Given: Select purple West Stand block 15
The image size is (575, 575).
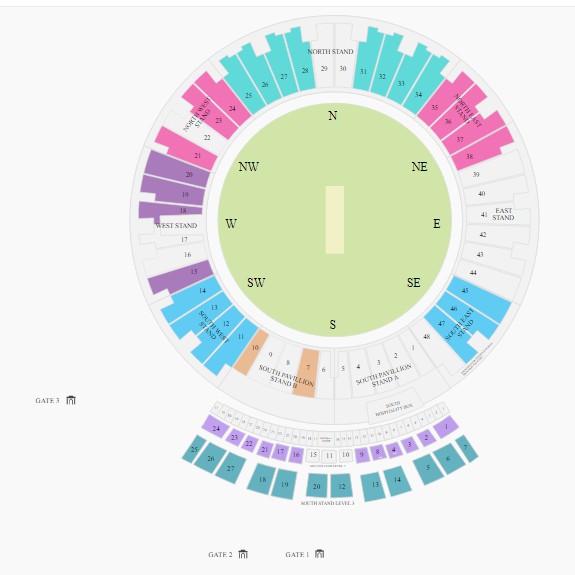Looking at the screenshot, I should click(181, 277).
